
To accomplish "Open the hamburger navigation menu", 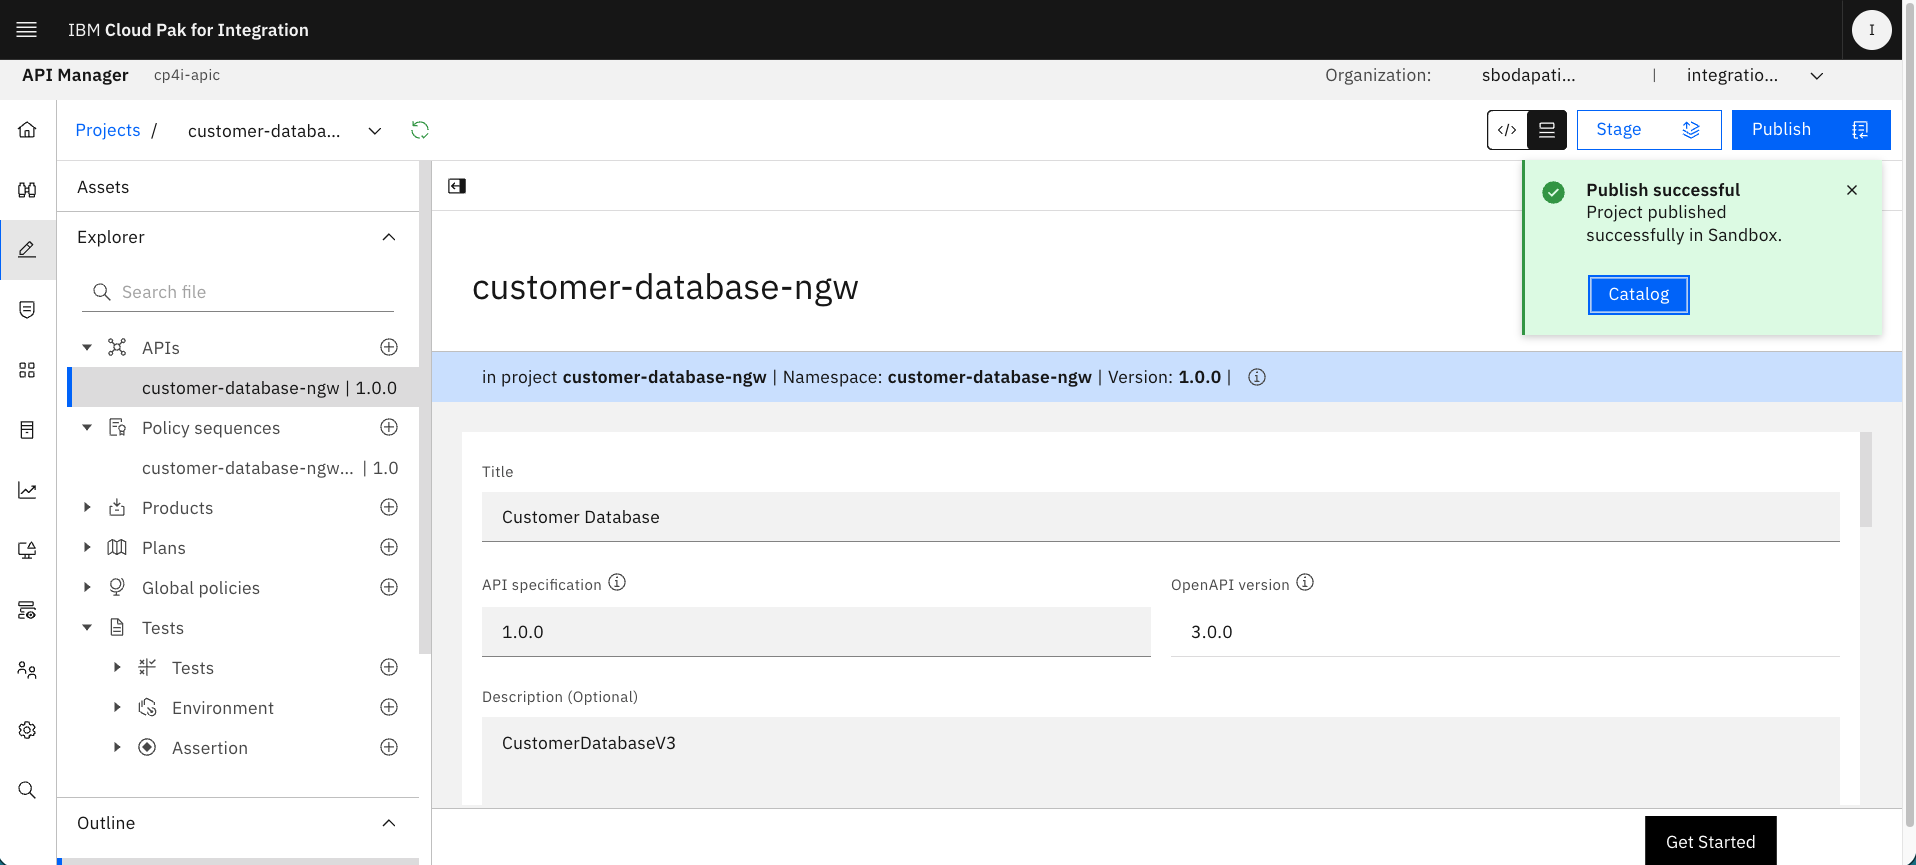I will point(27,30).
